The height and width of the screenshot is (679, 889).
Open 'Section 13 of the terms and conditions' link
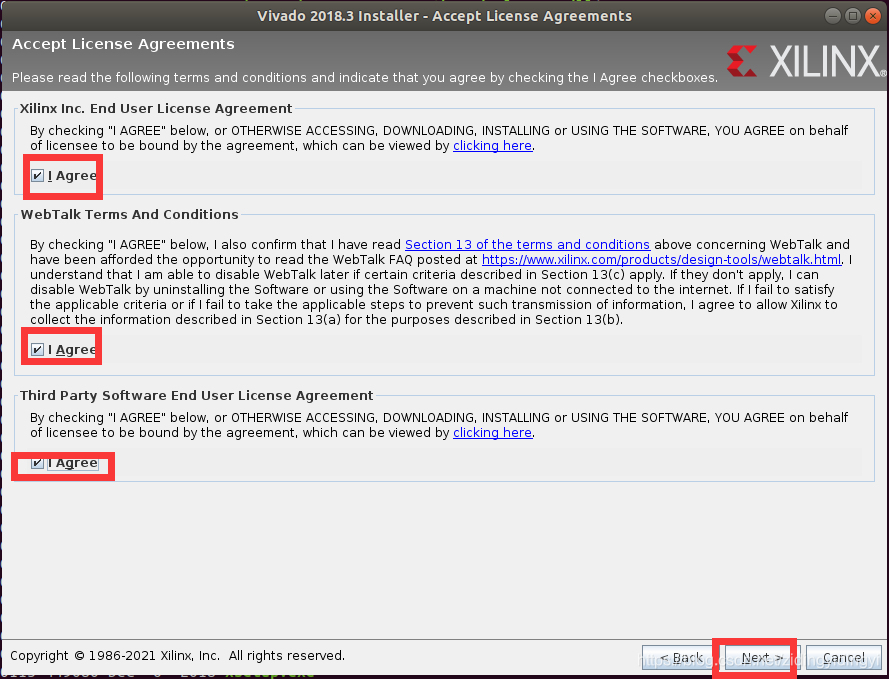[x=527, y=244]
